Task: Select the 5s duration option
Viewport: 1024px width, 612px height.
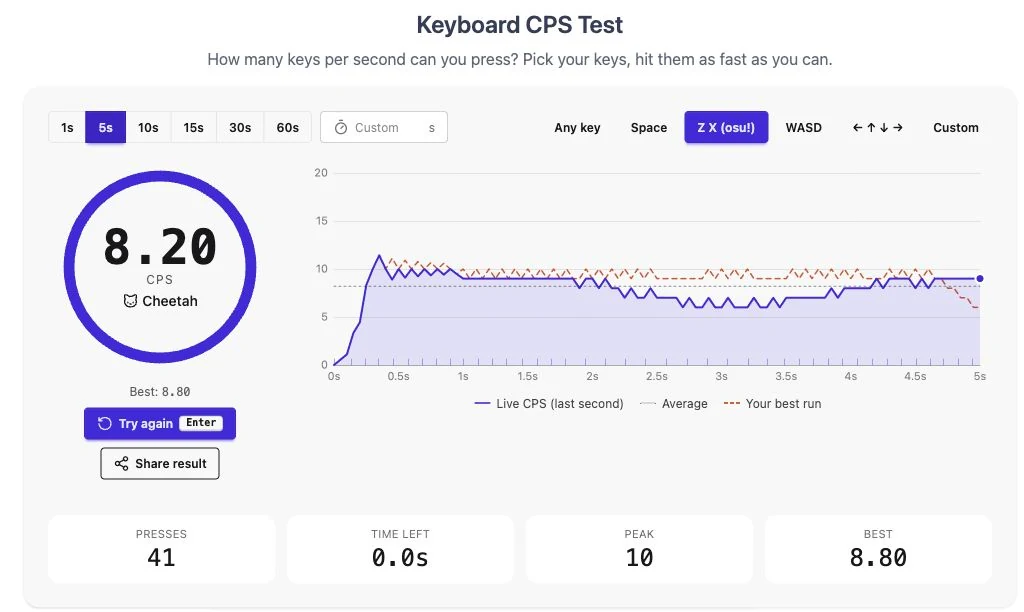Action: [x=105, y=127]
